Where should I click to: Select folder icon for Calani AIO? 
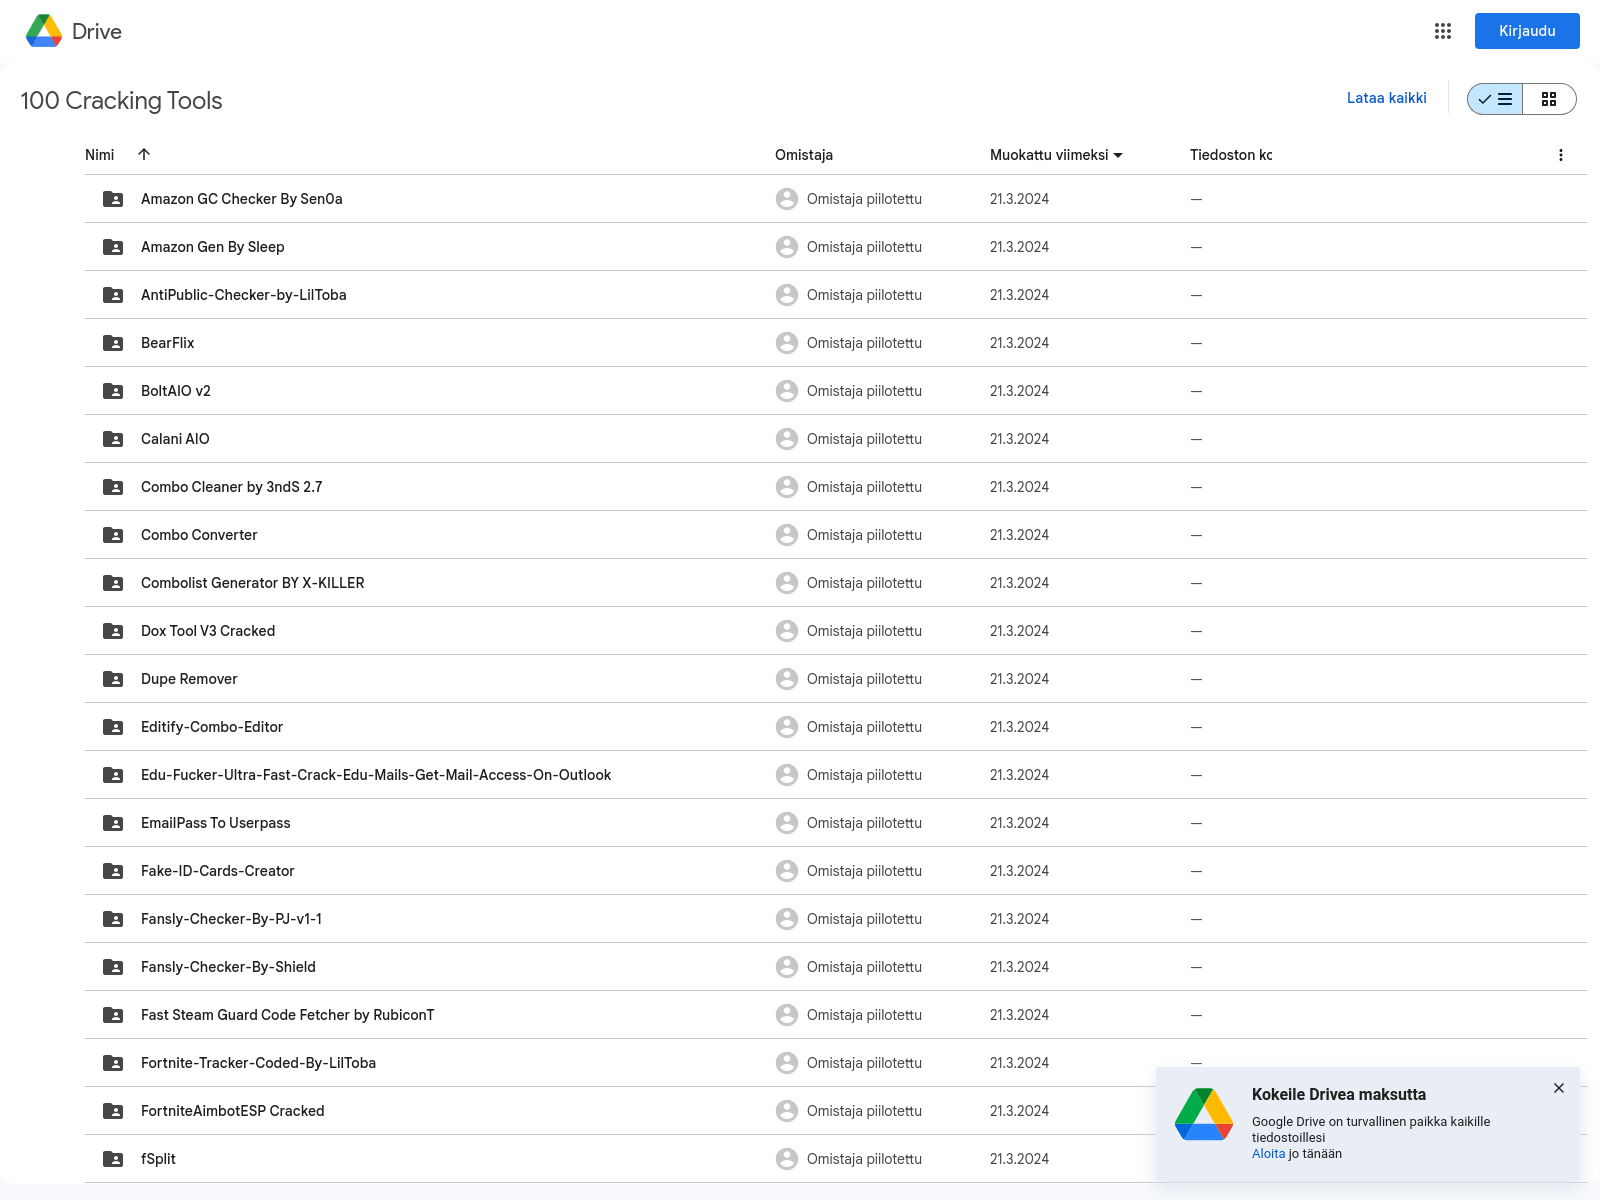tap(113, 439)
